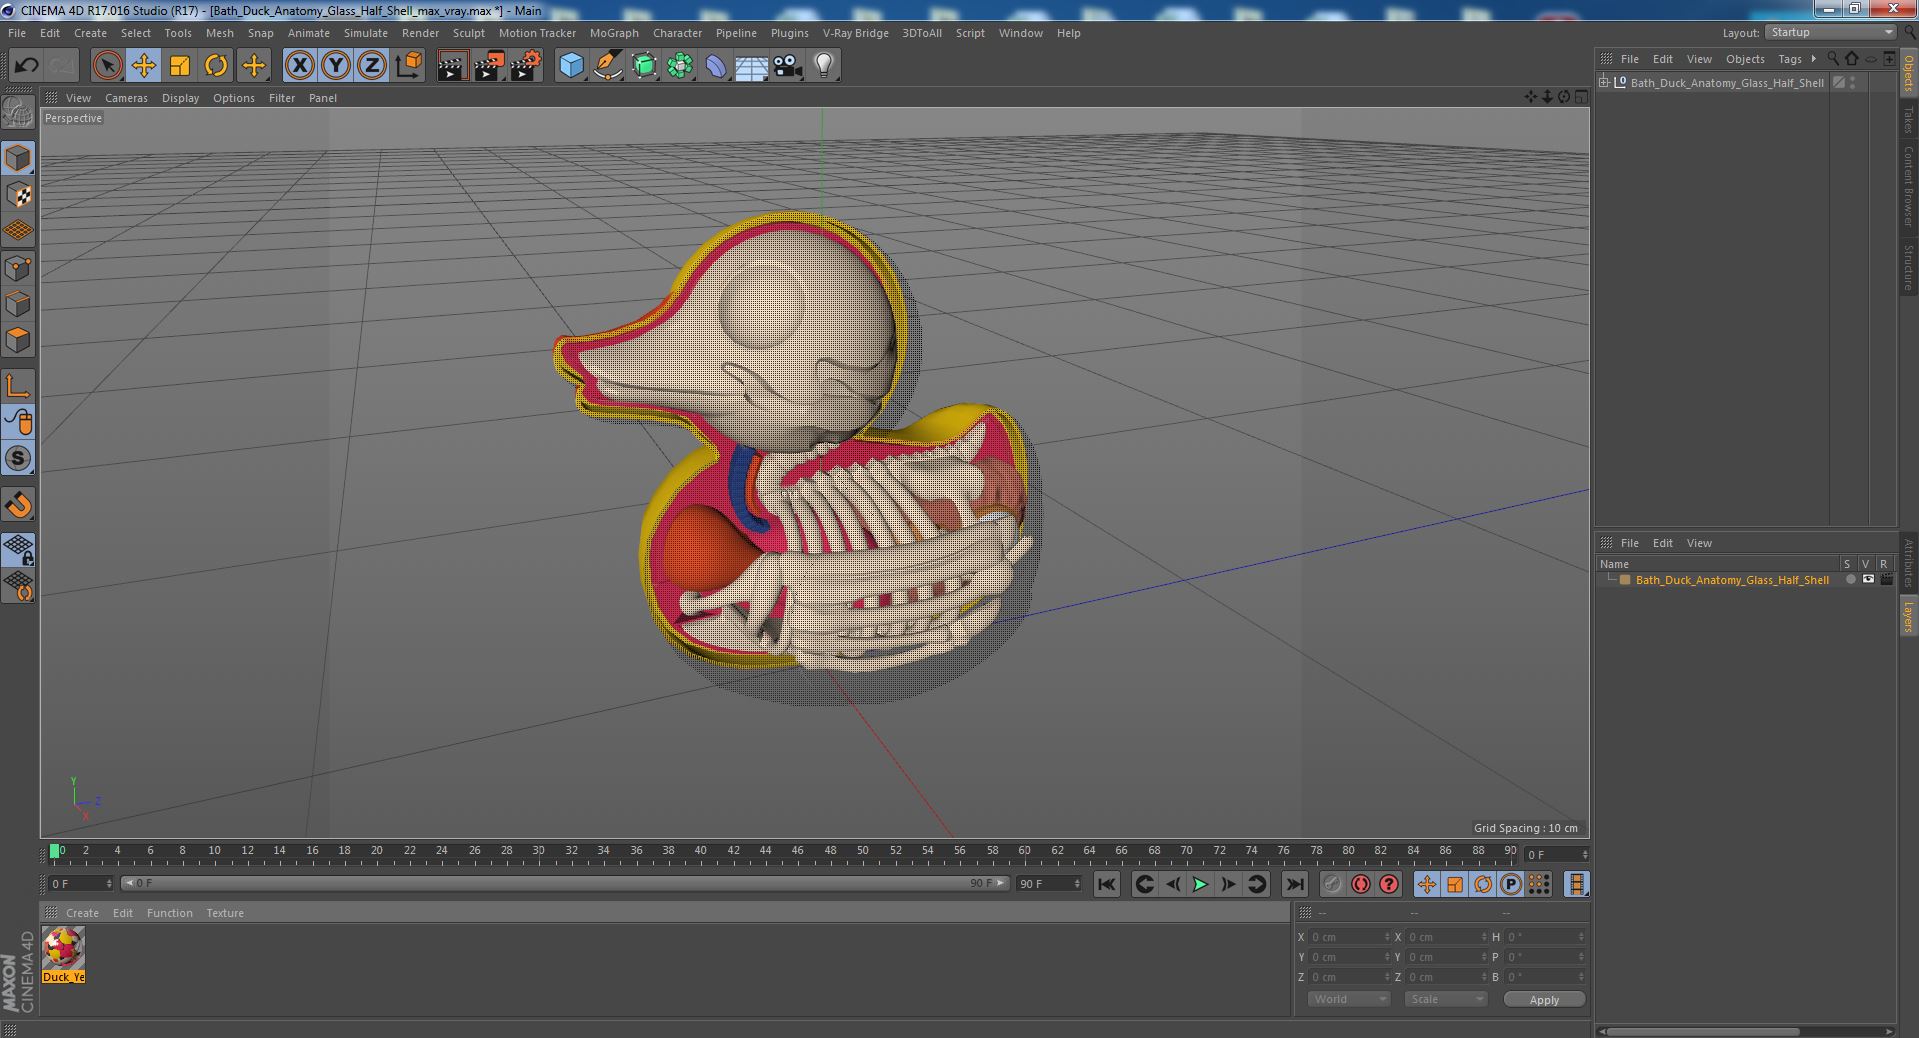1919x1038 pixels.
Task: Open viewport Cameras menu
Action: click(126, 98)
